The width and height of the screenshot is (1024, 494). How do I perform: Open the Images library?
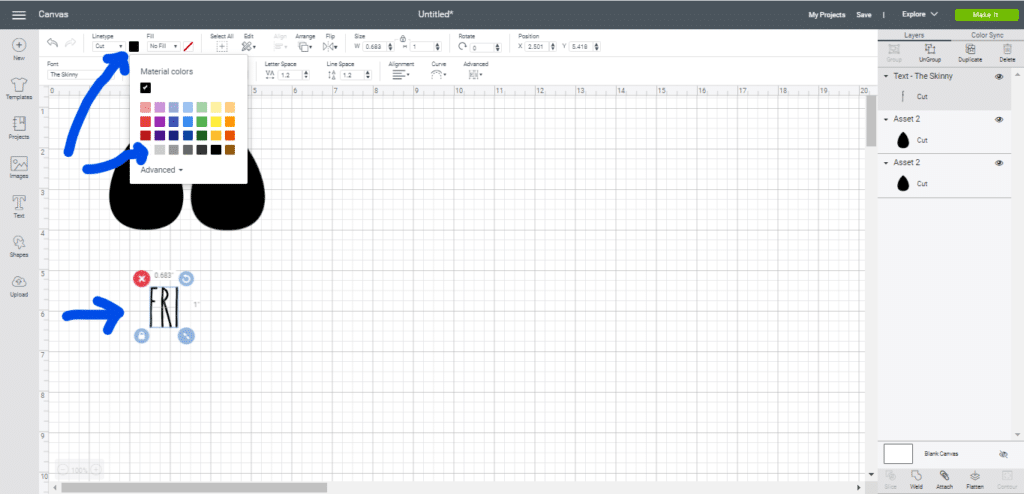pyautogui.click(x=19, y=165)
